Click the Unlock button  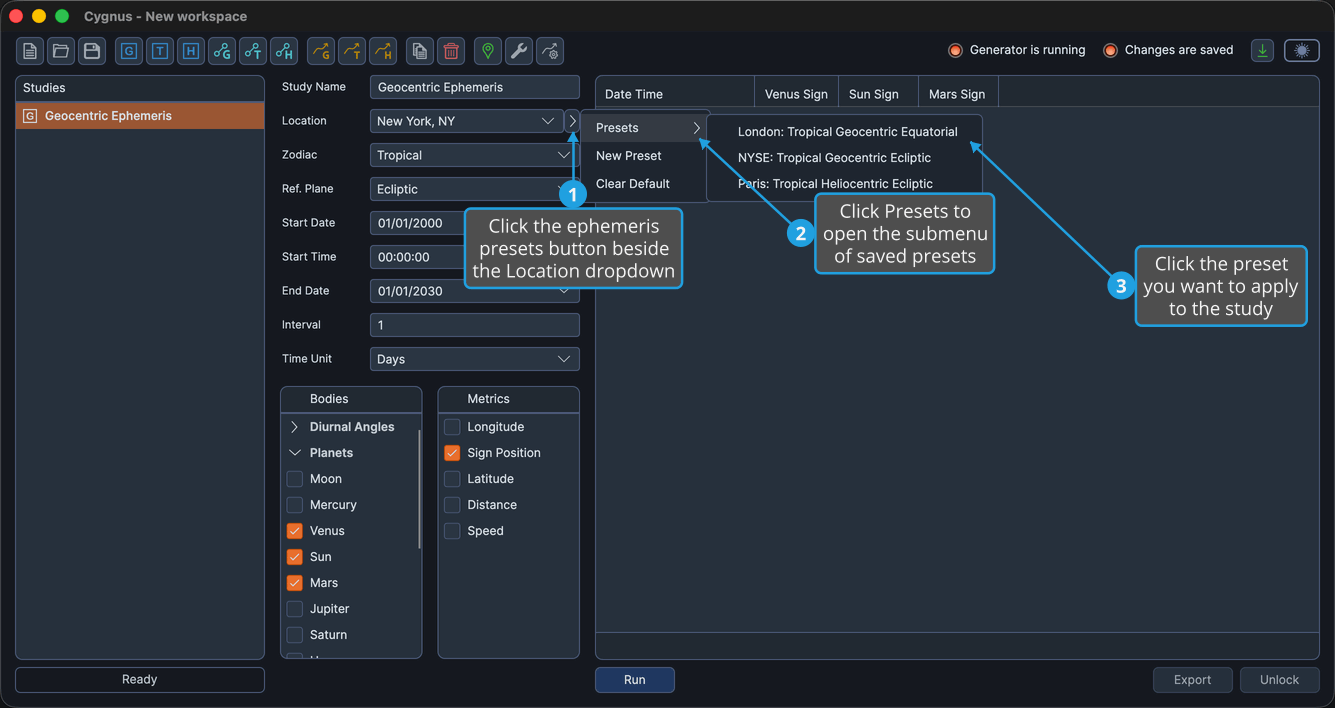tap(1280, 680)
